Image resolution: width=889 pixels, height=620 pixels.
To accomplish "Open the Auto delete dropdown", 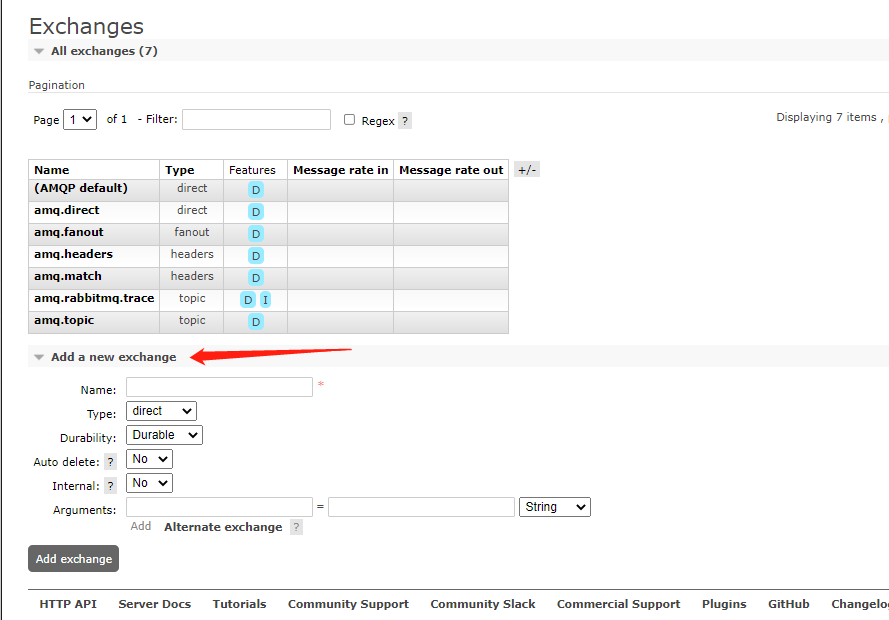I will coord(149,459).
